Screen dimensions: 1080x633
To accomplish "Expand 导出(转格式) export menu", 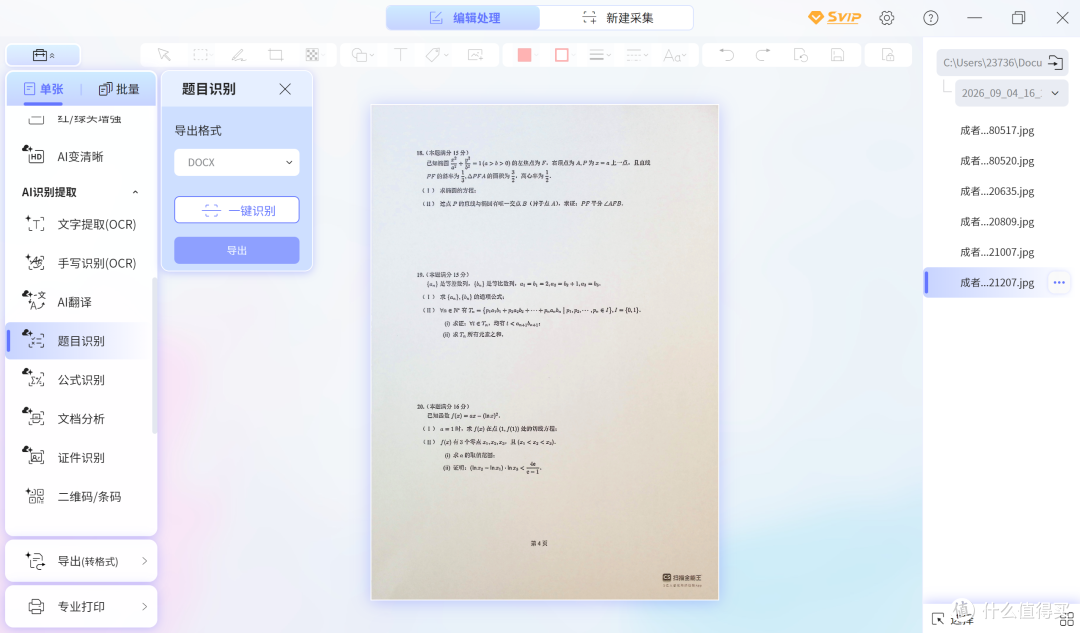I will (81, 561).
